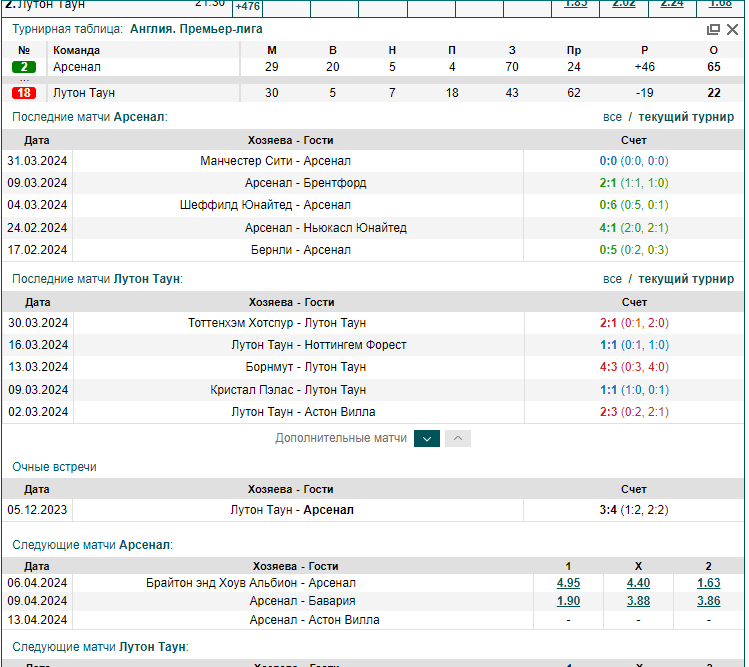Click Лутон Таун points value 22
Screen dimensions: 749x667
pos(714,93)
